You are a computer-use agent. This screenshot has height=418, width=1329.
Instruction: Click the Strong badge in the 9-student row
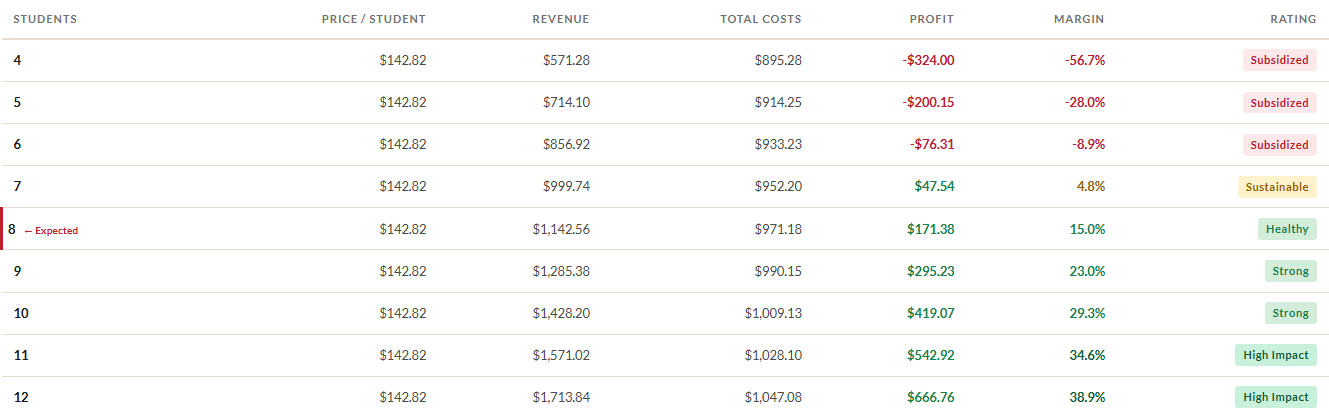click(1290, 271)
